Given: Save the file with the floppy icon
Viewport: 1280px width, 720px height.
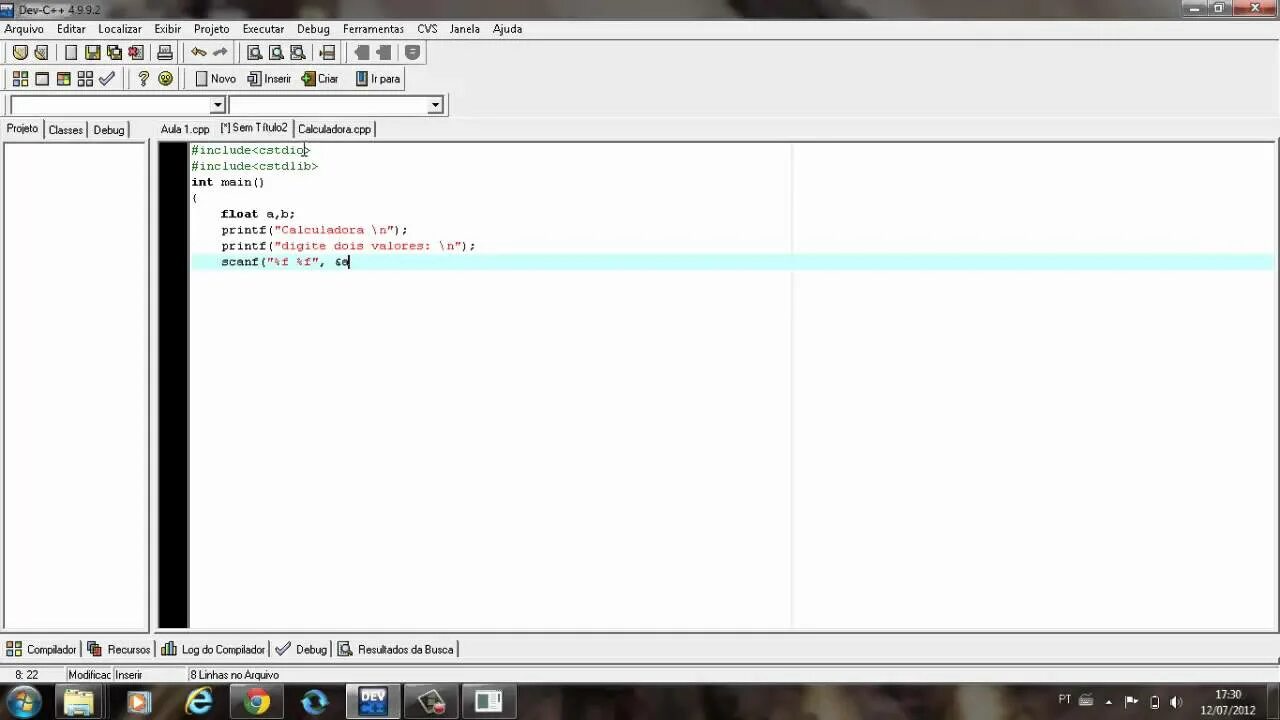Looking at the screenshot, I should (x=93, y=53).
